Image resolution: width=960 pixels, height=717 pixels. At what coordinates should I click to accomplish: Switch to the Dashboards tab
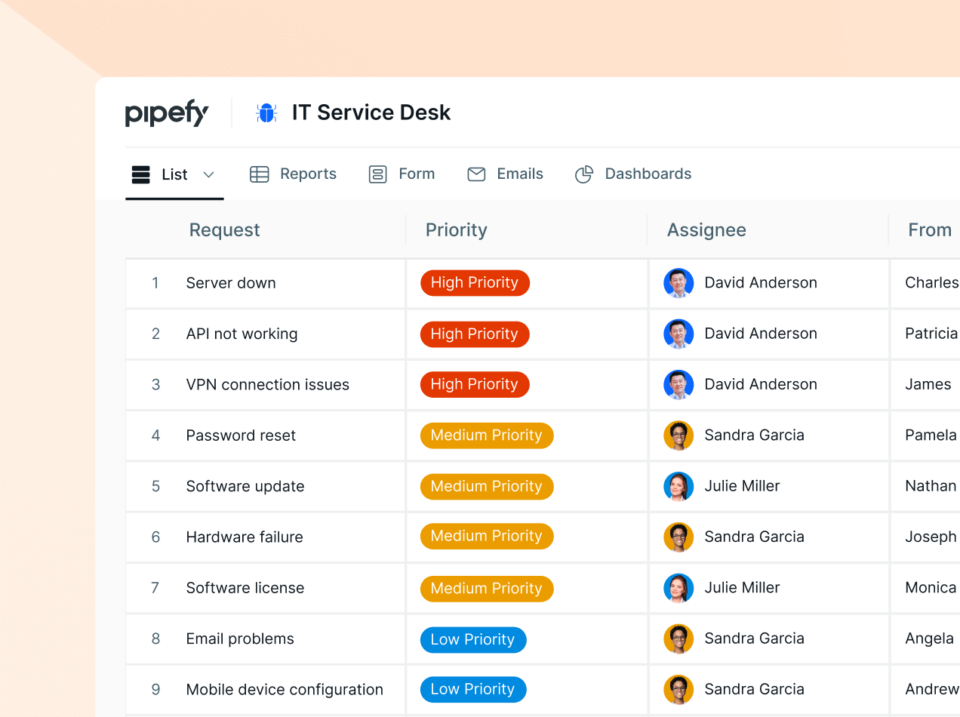coord(633,173)
